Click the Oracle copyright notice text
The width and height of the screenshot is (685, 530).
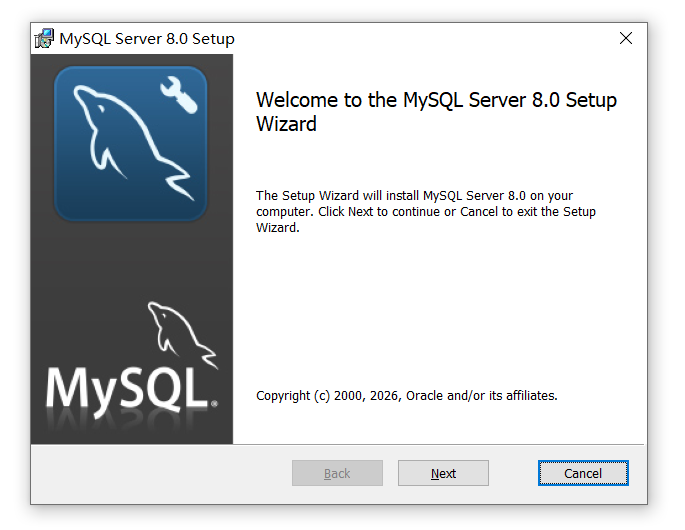tap(406, 395)
